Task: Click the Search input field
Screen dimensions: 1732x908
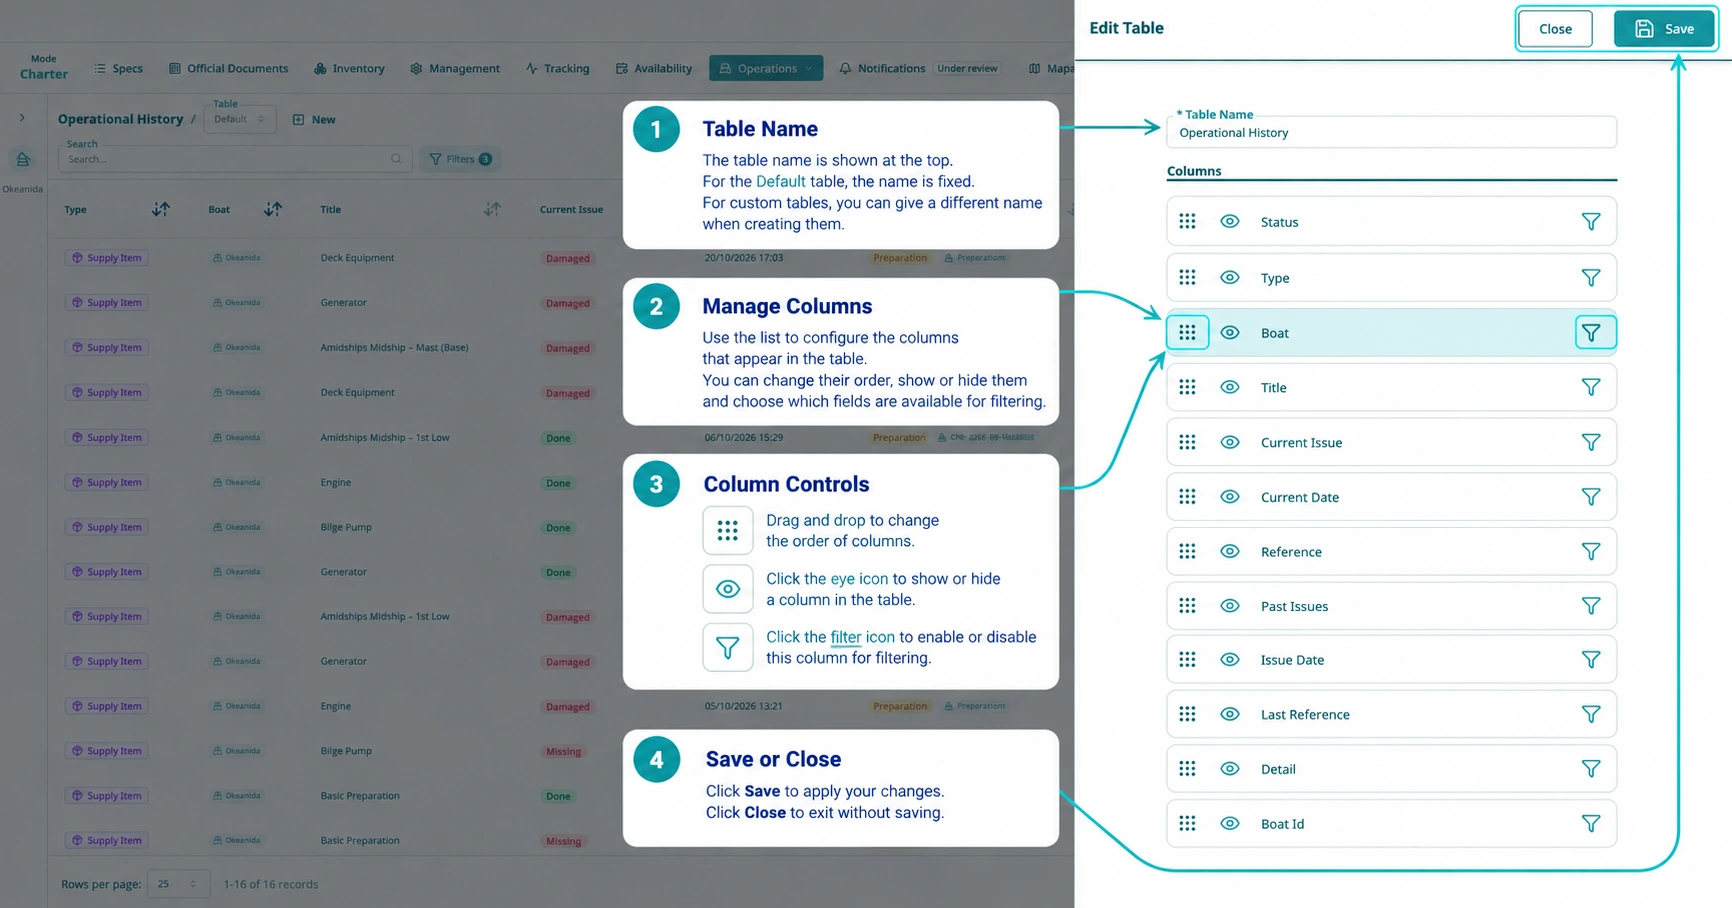Action: tap(235, 159)
